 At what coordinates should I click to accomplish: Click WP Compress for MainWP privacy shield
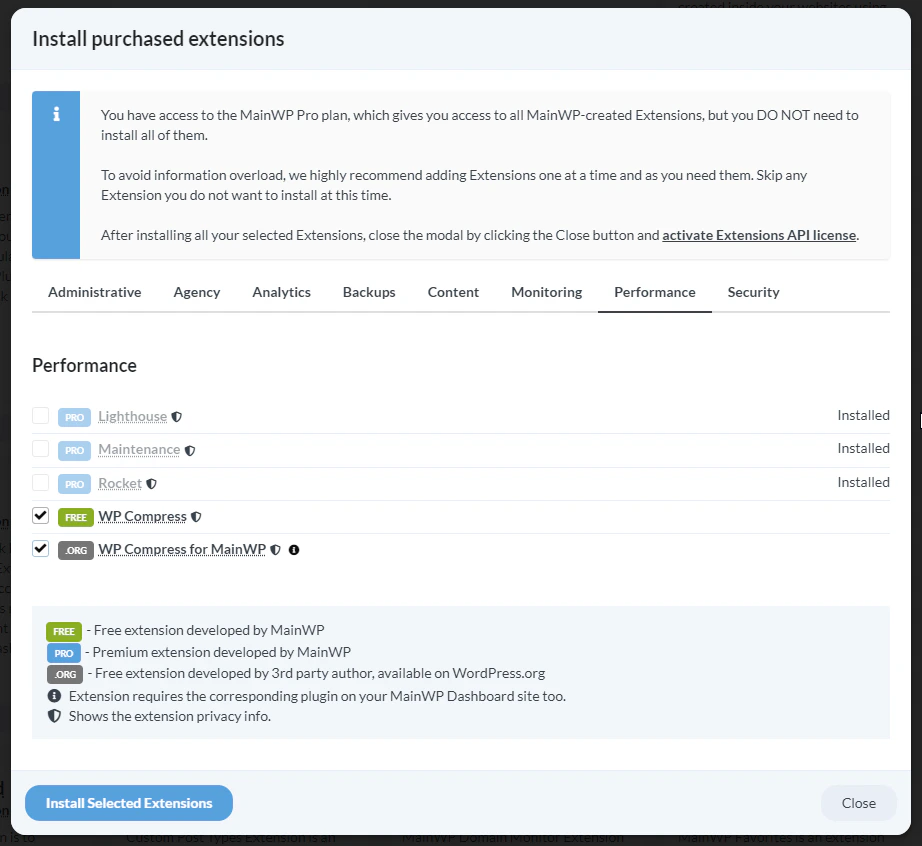tap(275, 550)
